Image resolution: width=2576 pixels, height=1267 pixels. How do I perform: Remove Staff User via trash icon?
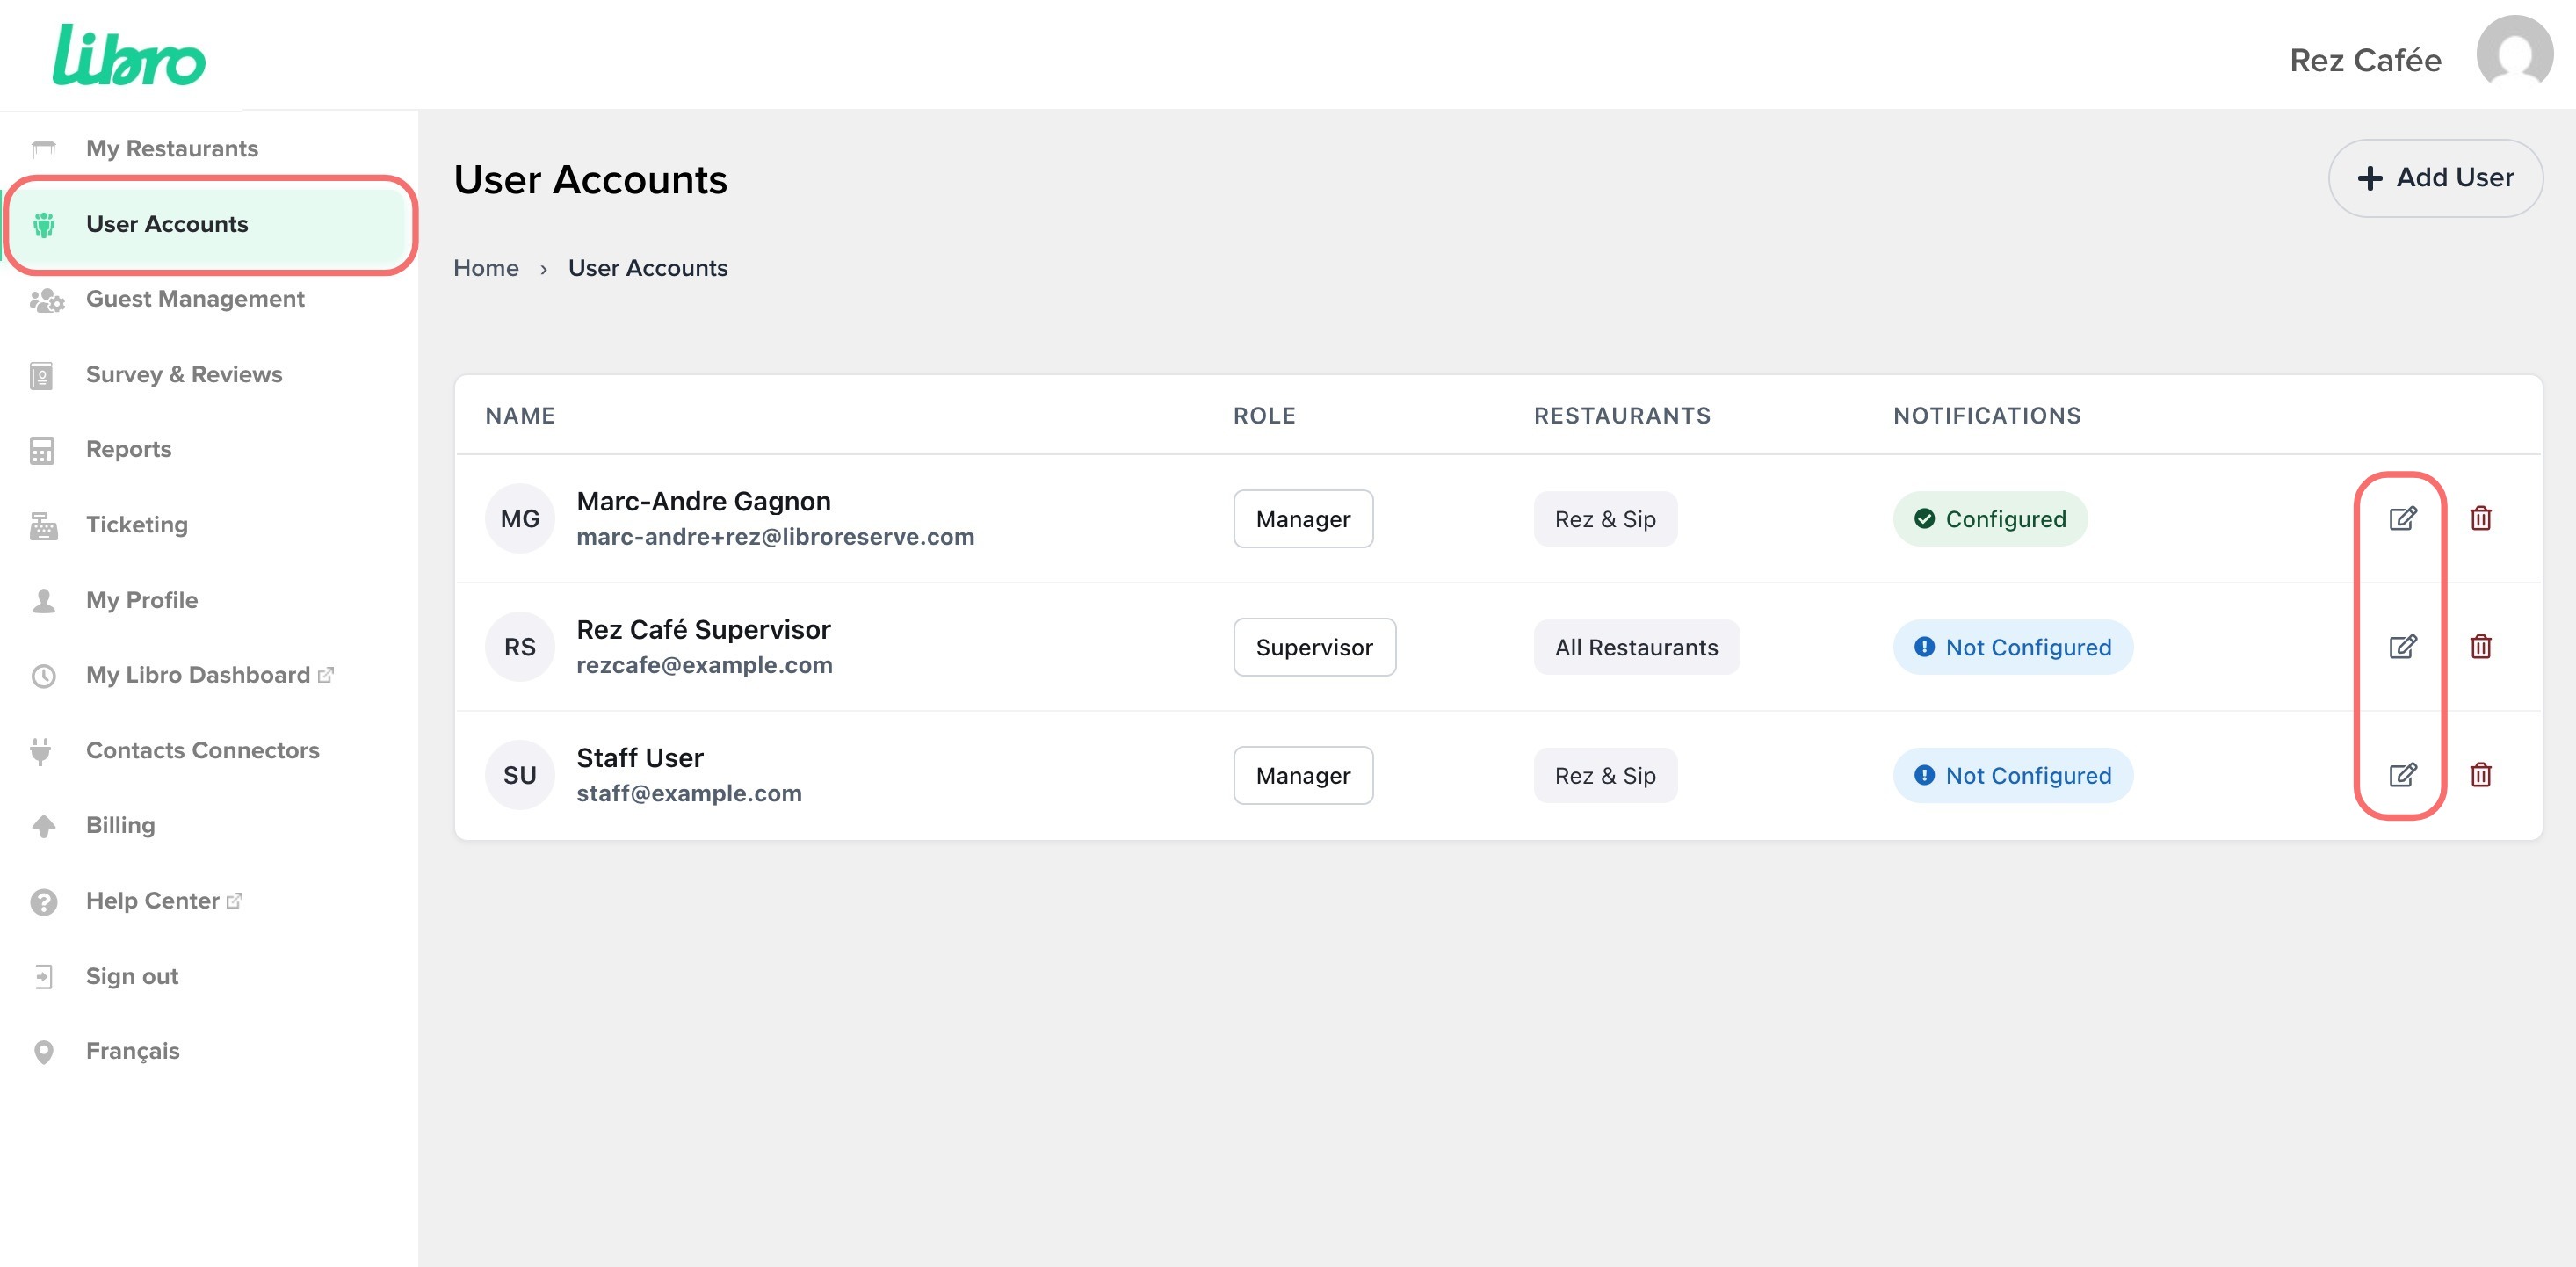click(2480, 774)
